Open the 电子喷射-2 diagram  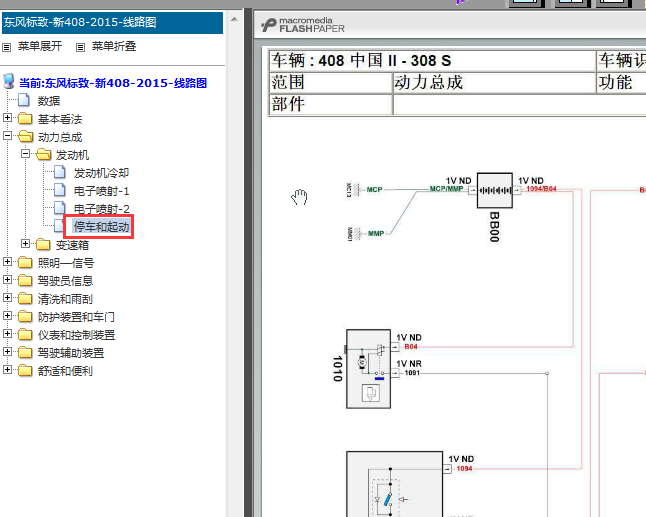coord(101,209)
